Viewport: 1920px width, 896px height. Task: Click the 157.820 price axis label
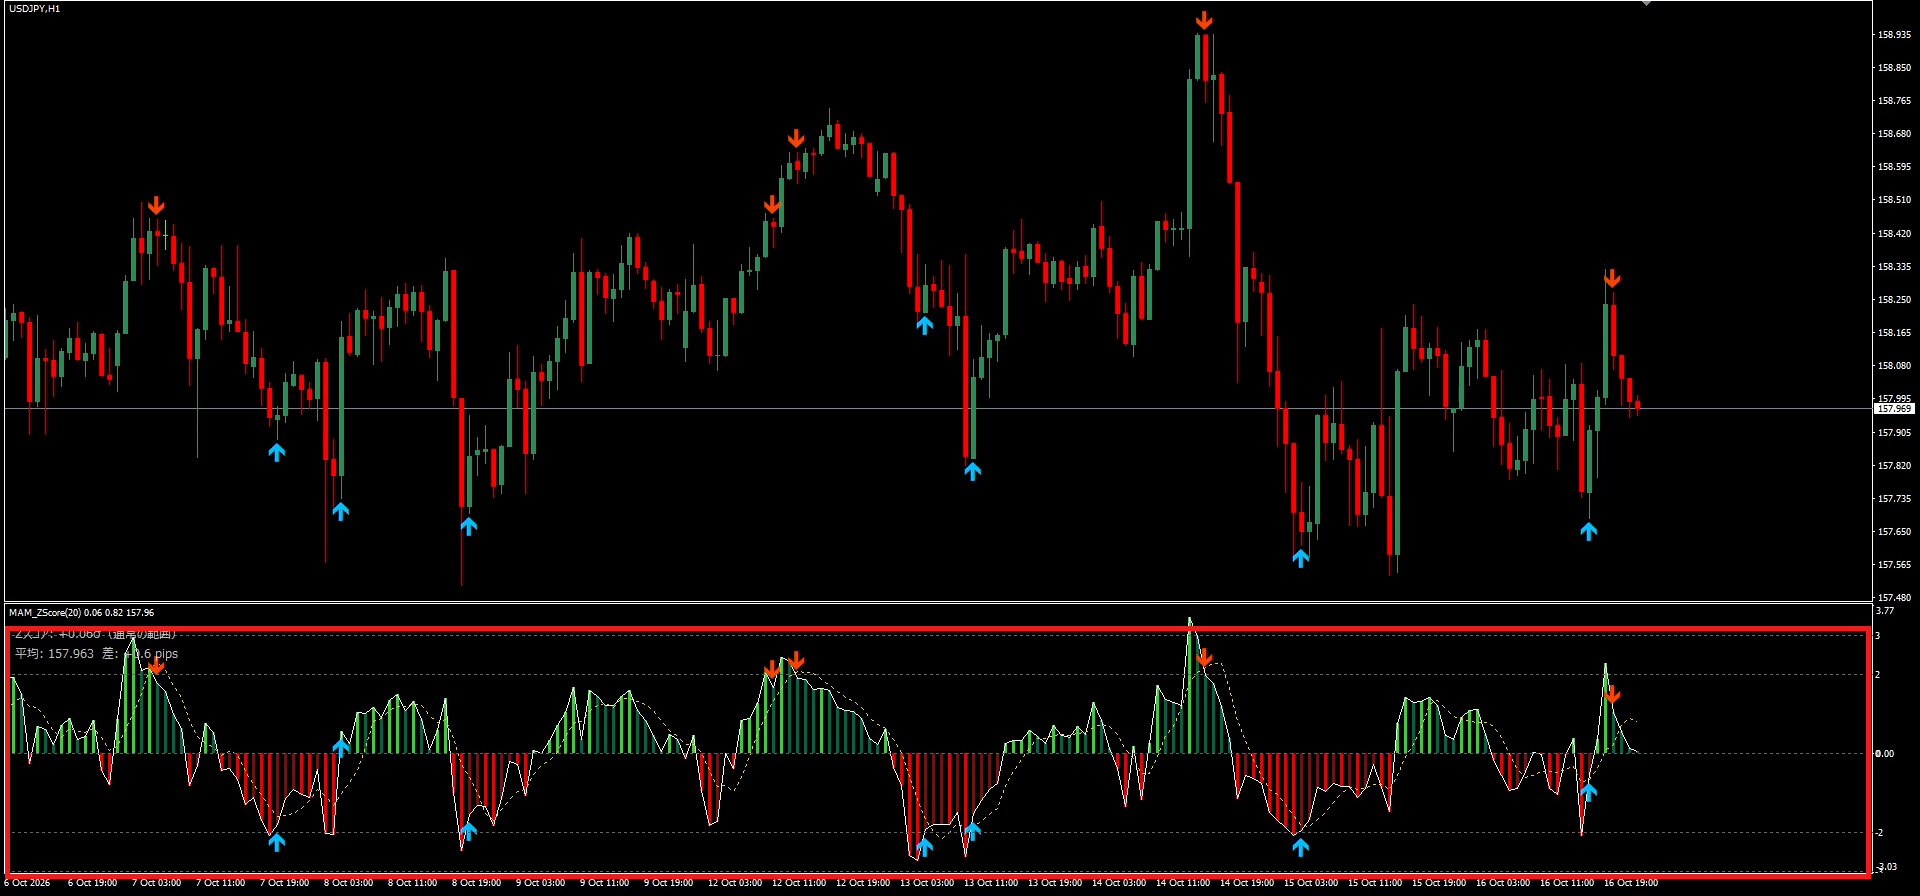click(1895, 466)
